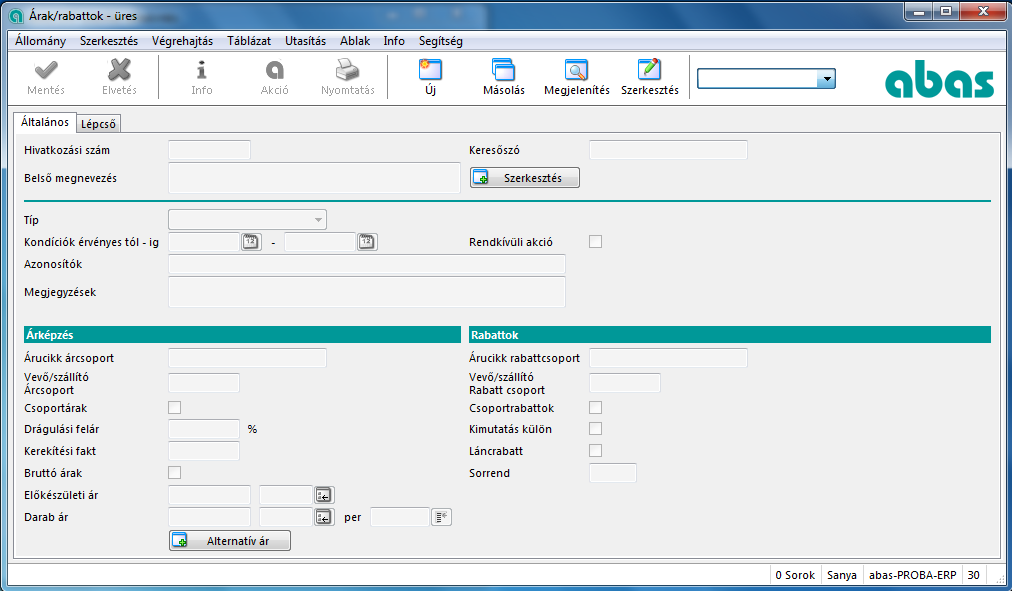
Task: Click 'Sanya' in the status bar
Action: [842, 575]
